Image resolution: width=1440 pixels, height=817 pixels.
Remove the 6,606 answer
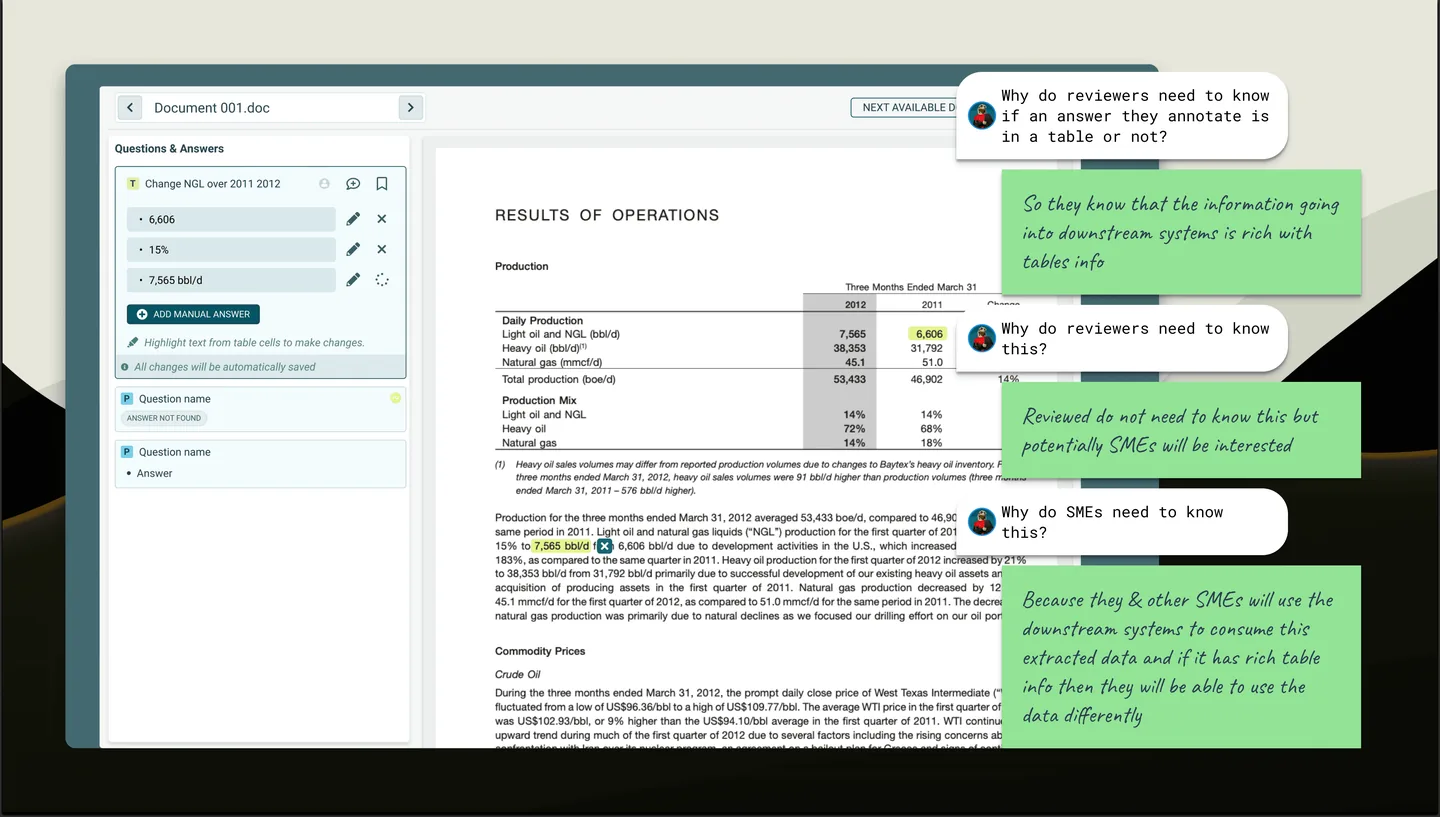382,219
